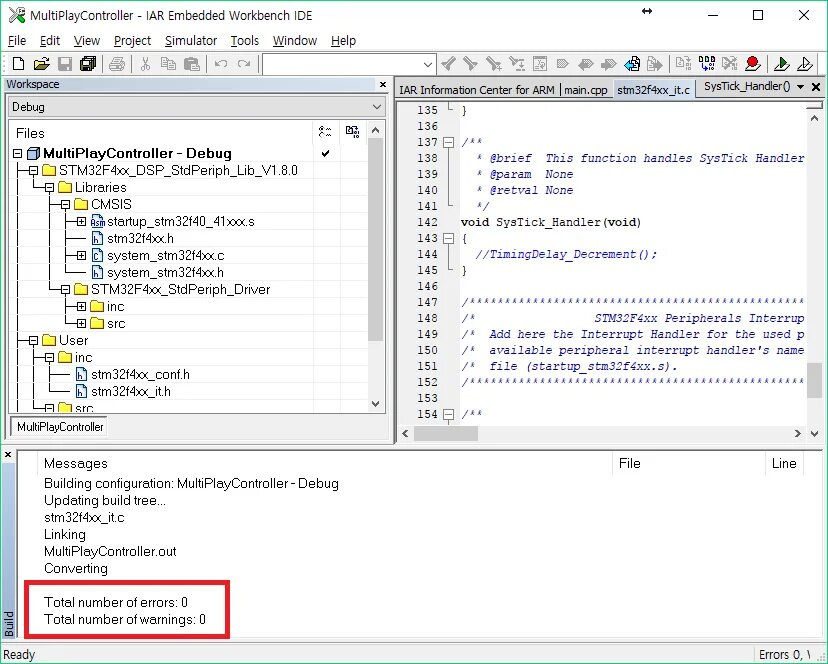Screen dimensions: 828x664
Task: Collapse code fold at line 137
Action: (x=448, y=142)
